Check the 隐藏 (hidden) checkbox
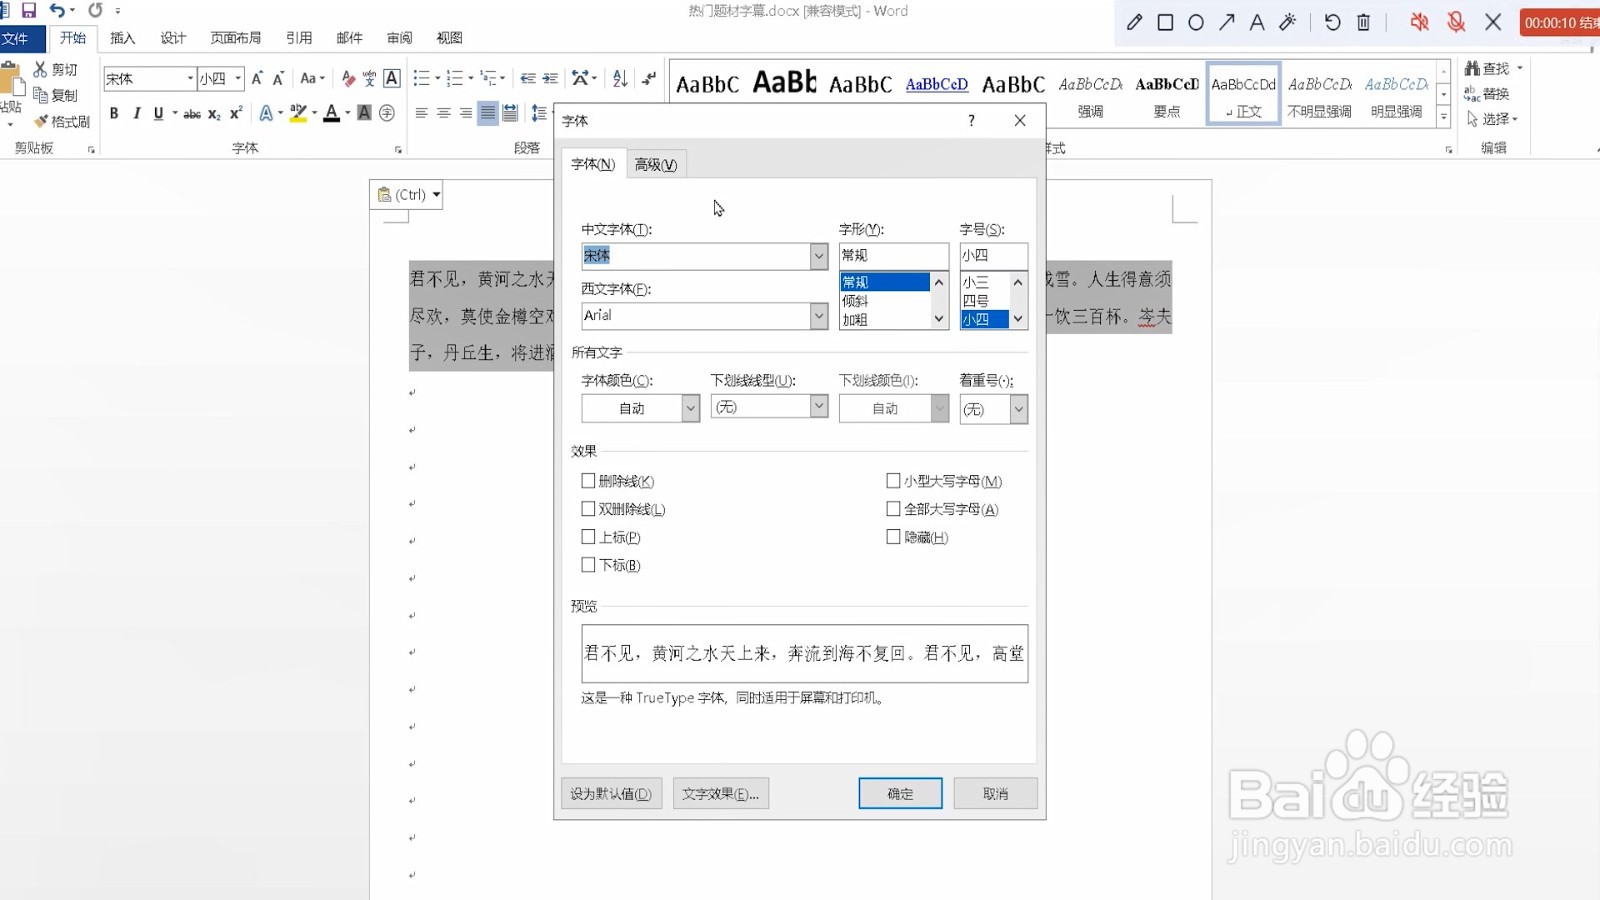This screenshot has height=900, width=1600. tap(893, 537)
